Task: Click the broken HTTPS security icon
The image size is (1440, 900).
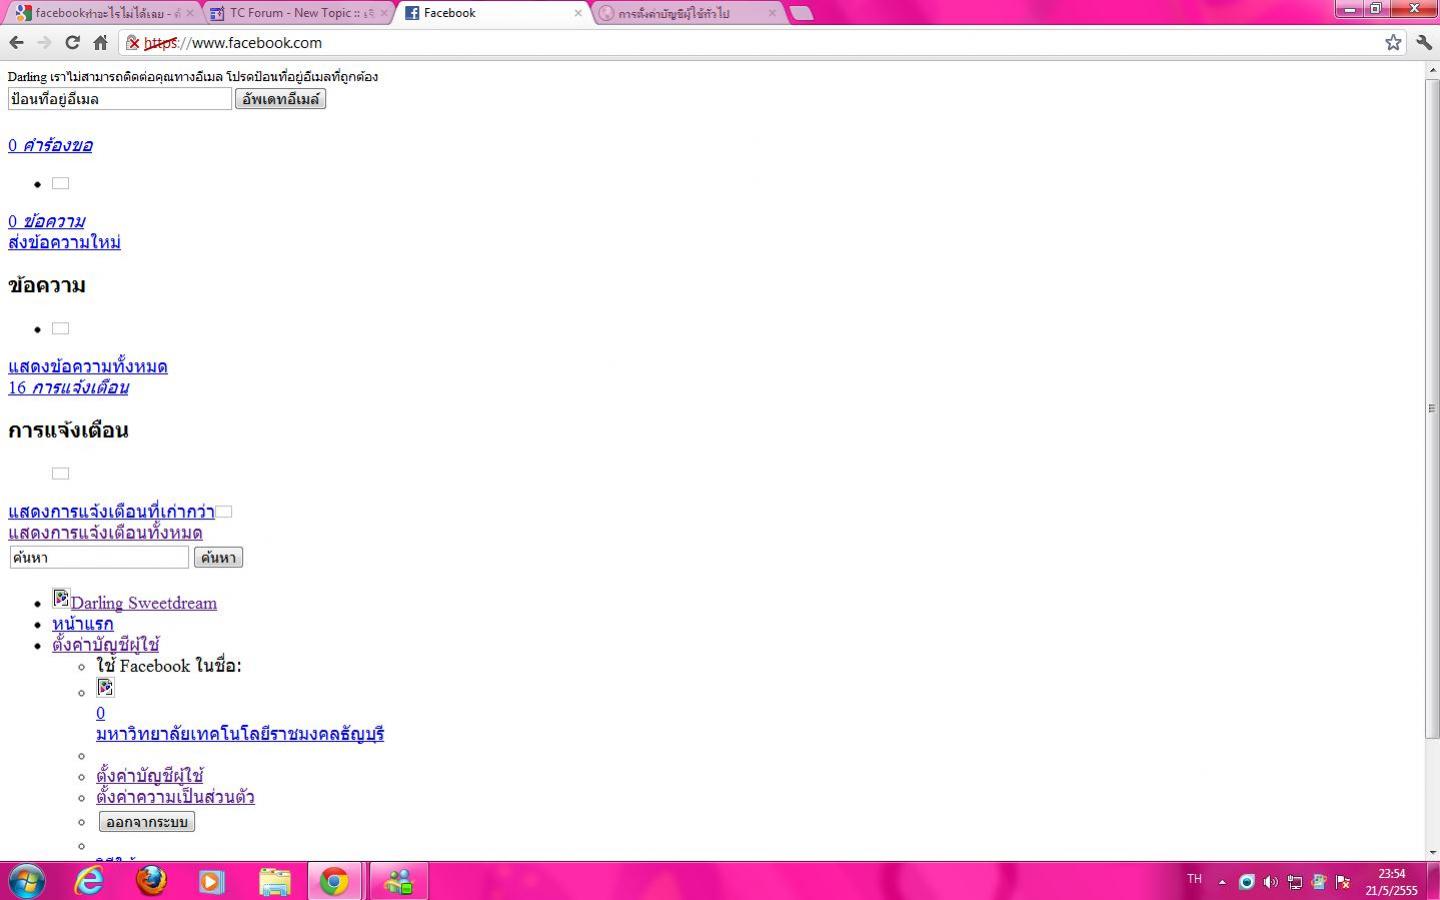Action: click(133, 43)
